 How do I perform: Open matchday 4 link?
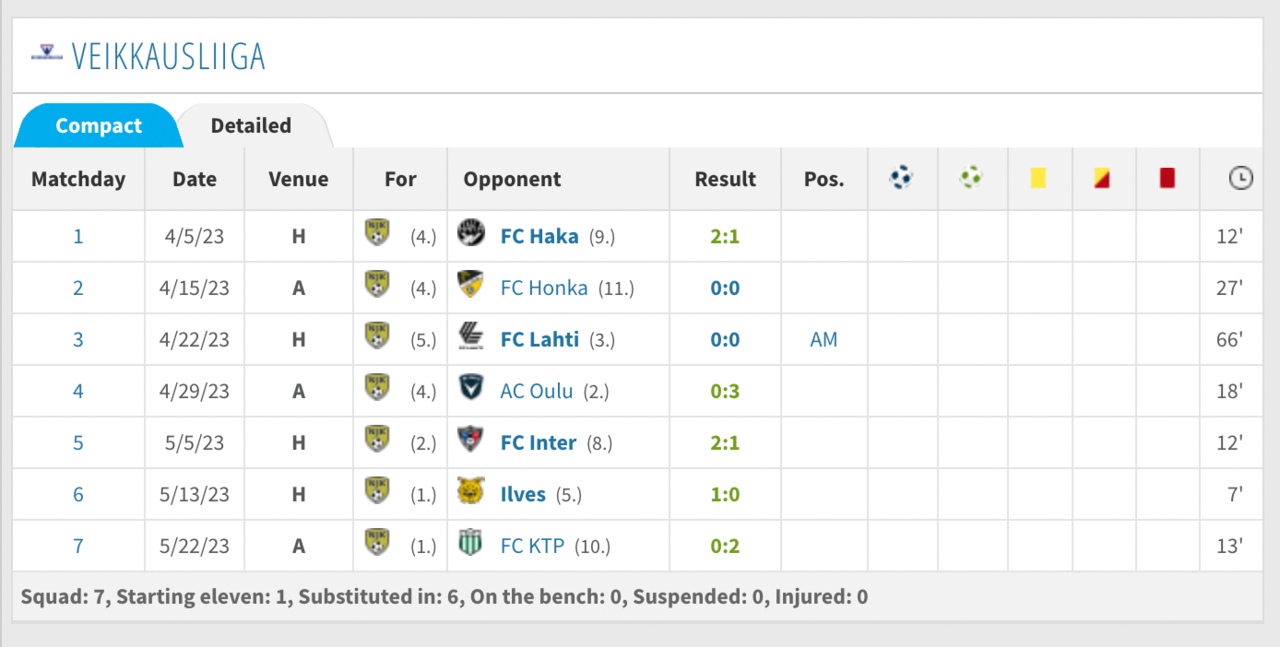(78, 391)
